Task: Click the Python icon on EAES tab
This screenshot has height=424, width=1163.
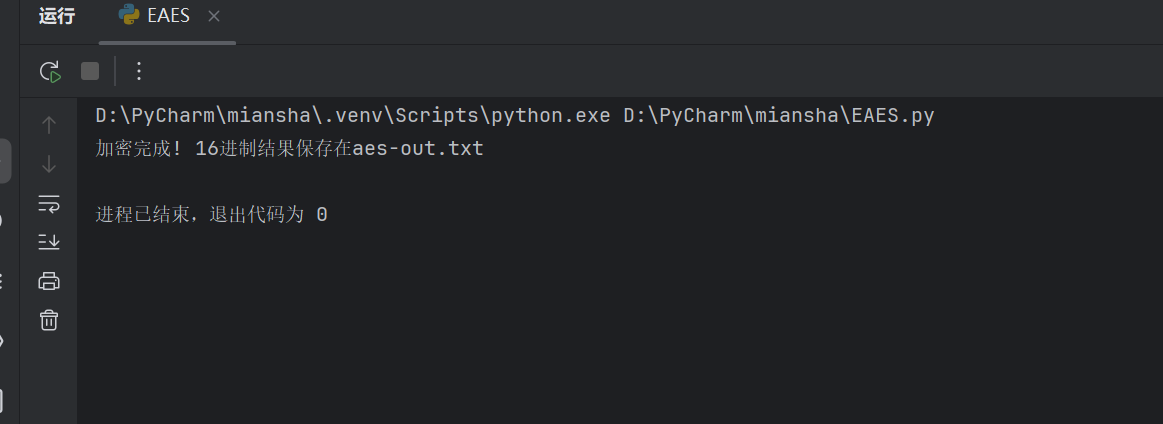Action: (129, 16)
